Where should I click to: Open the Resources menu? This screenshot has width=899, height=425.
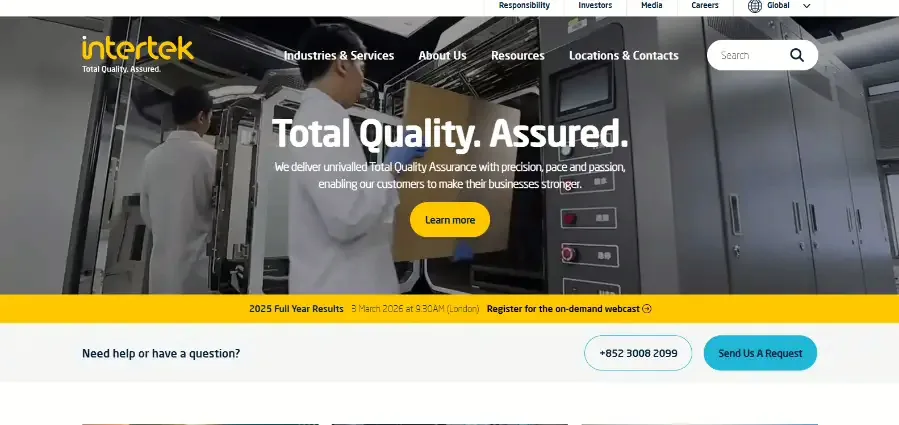point(518,56)
